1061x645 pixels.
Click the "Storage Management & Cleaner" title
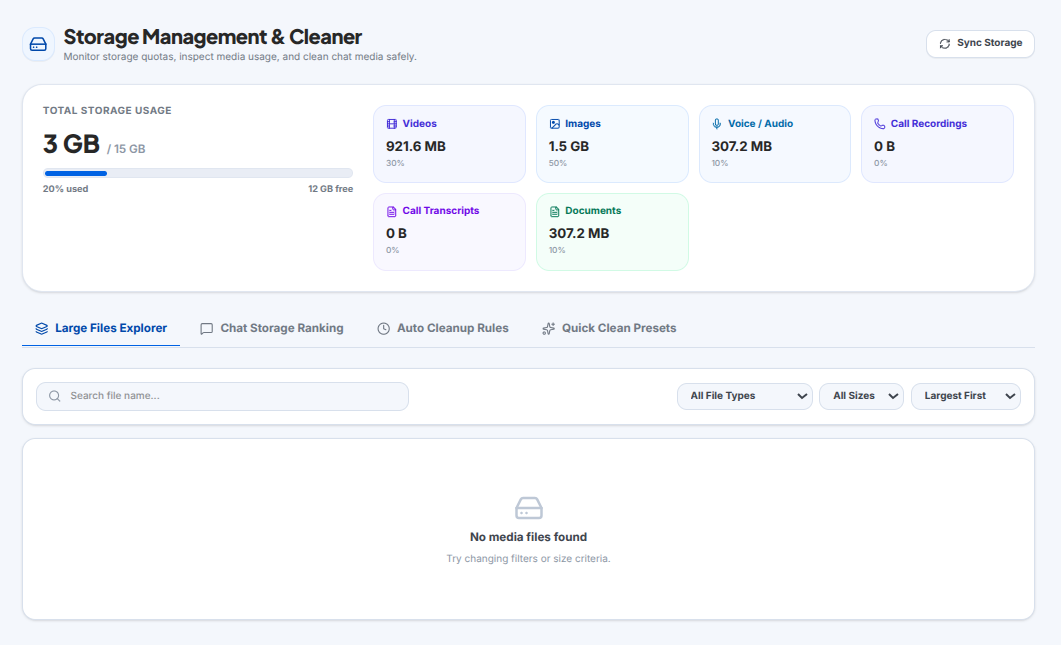coord(212,37)
